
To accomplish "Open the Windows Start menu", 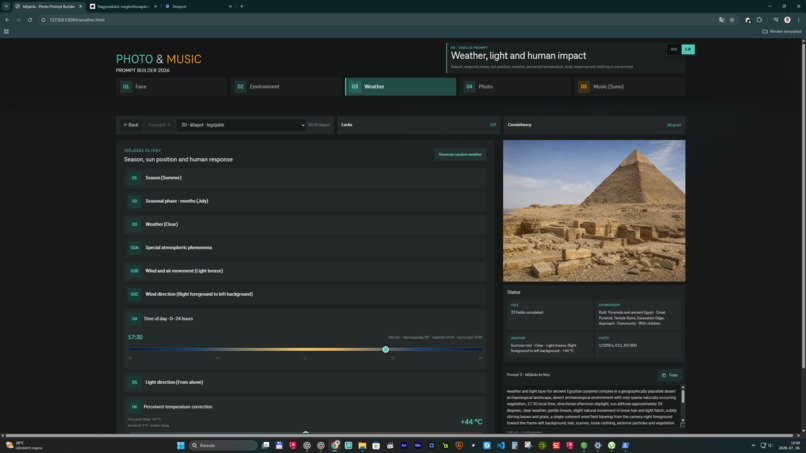I will pos(180,445).
